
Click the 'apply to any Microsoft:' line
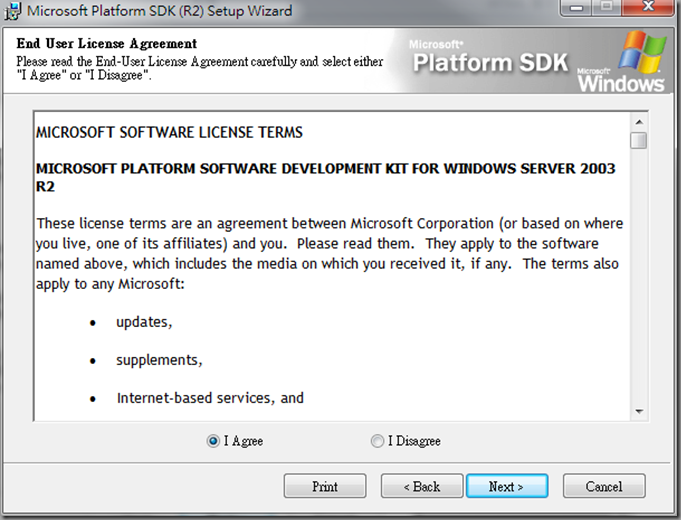[110, 284]
